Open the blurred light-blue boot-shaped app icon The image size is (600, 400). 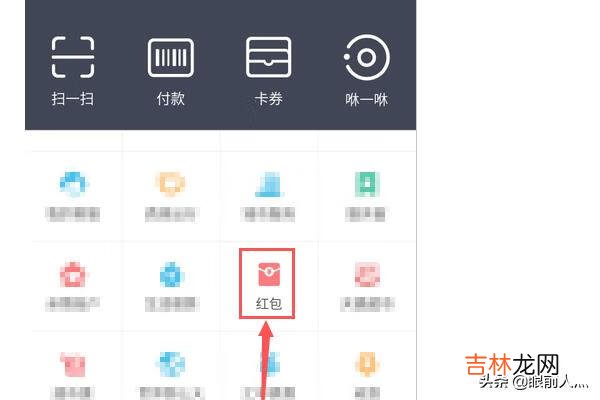(x=269, y=184)
